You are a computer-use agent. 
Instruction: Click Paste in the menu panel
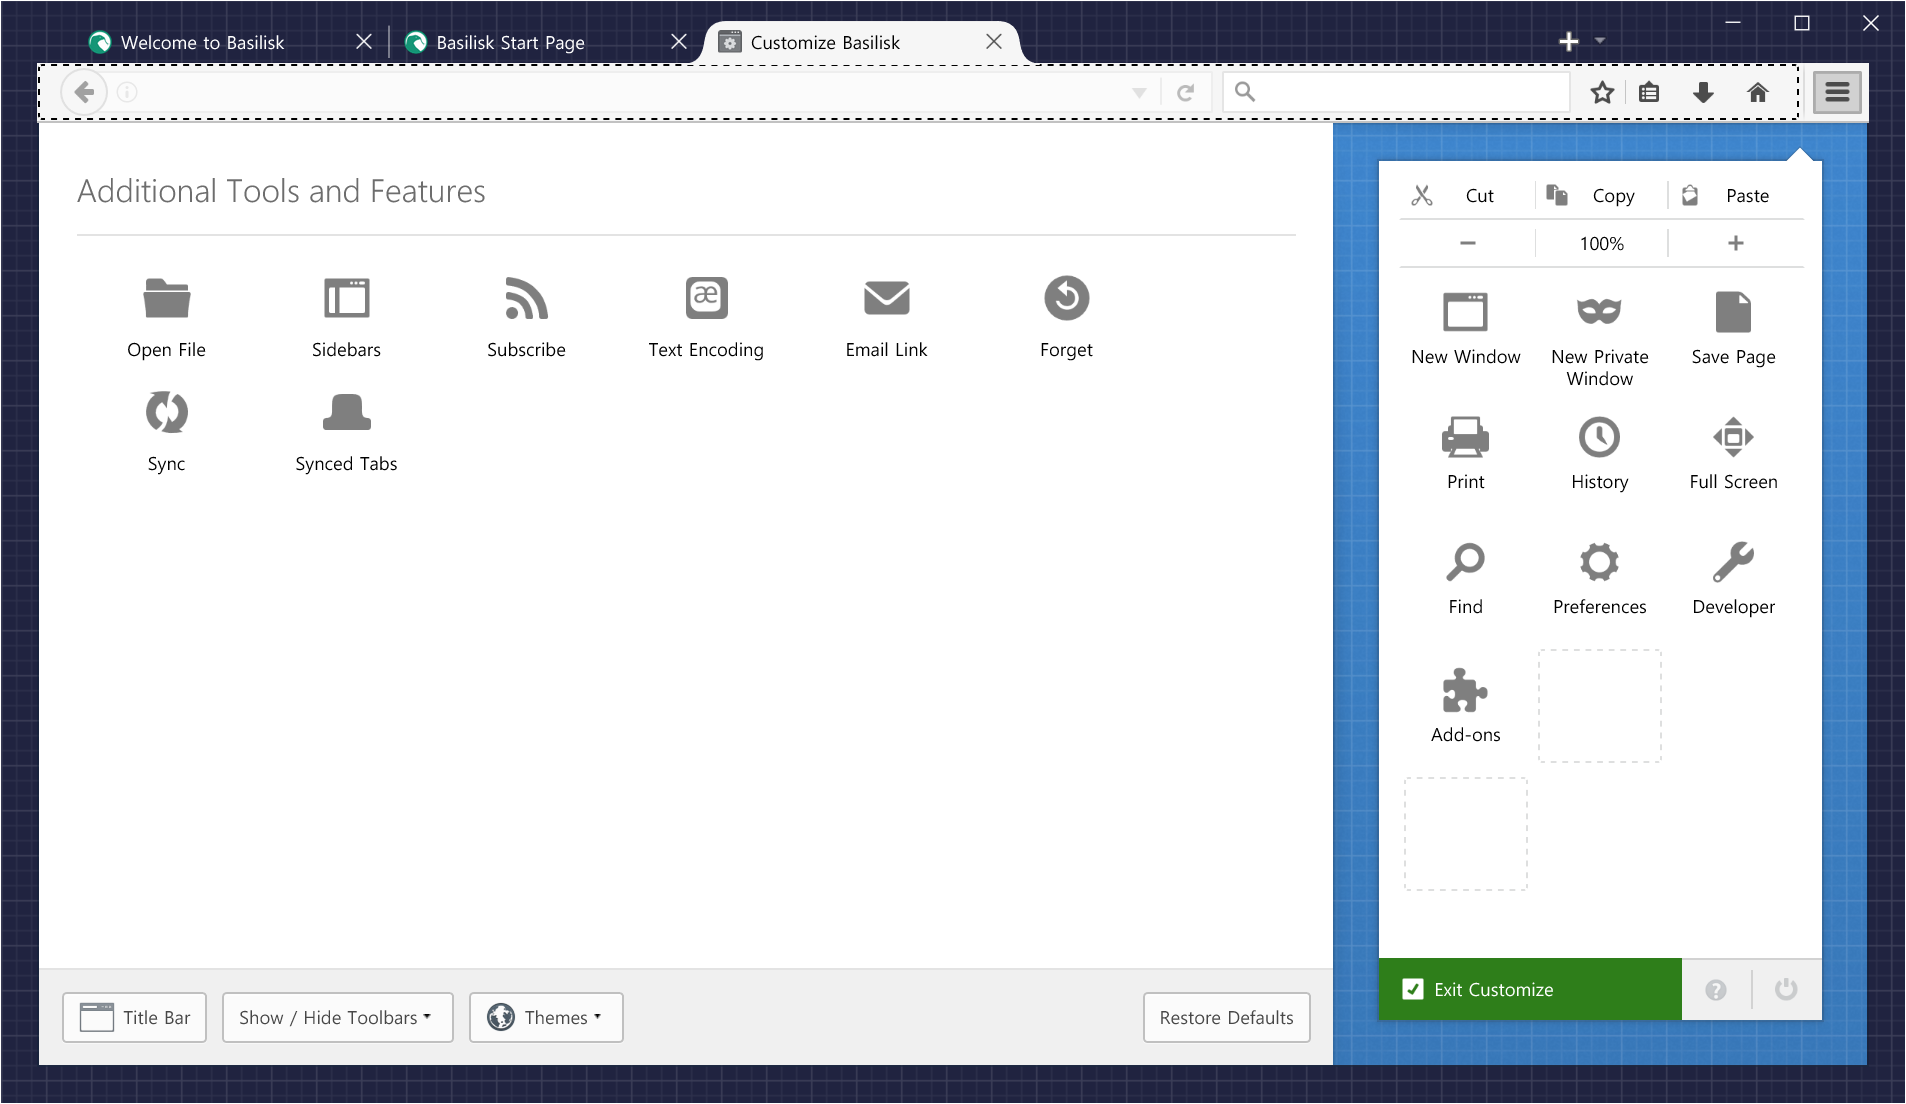[1736, 195]
